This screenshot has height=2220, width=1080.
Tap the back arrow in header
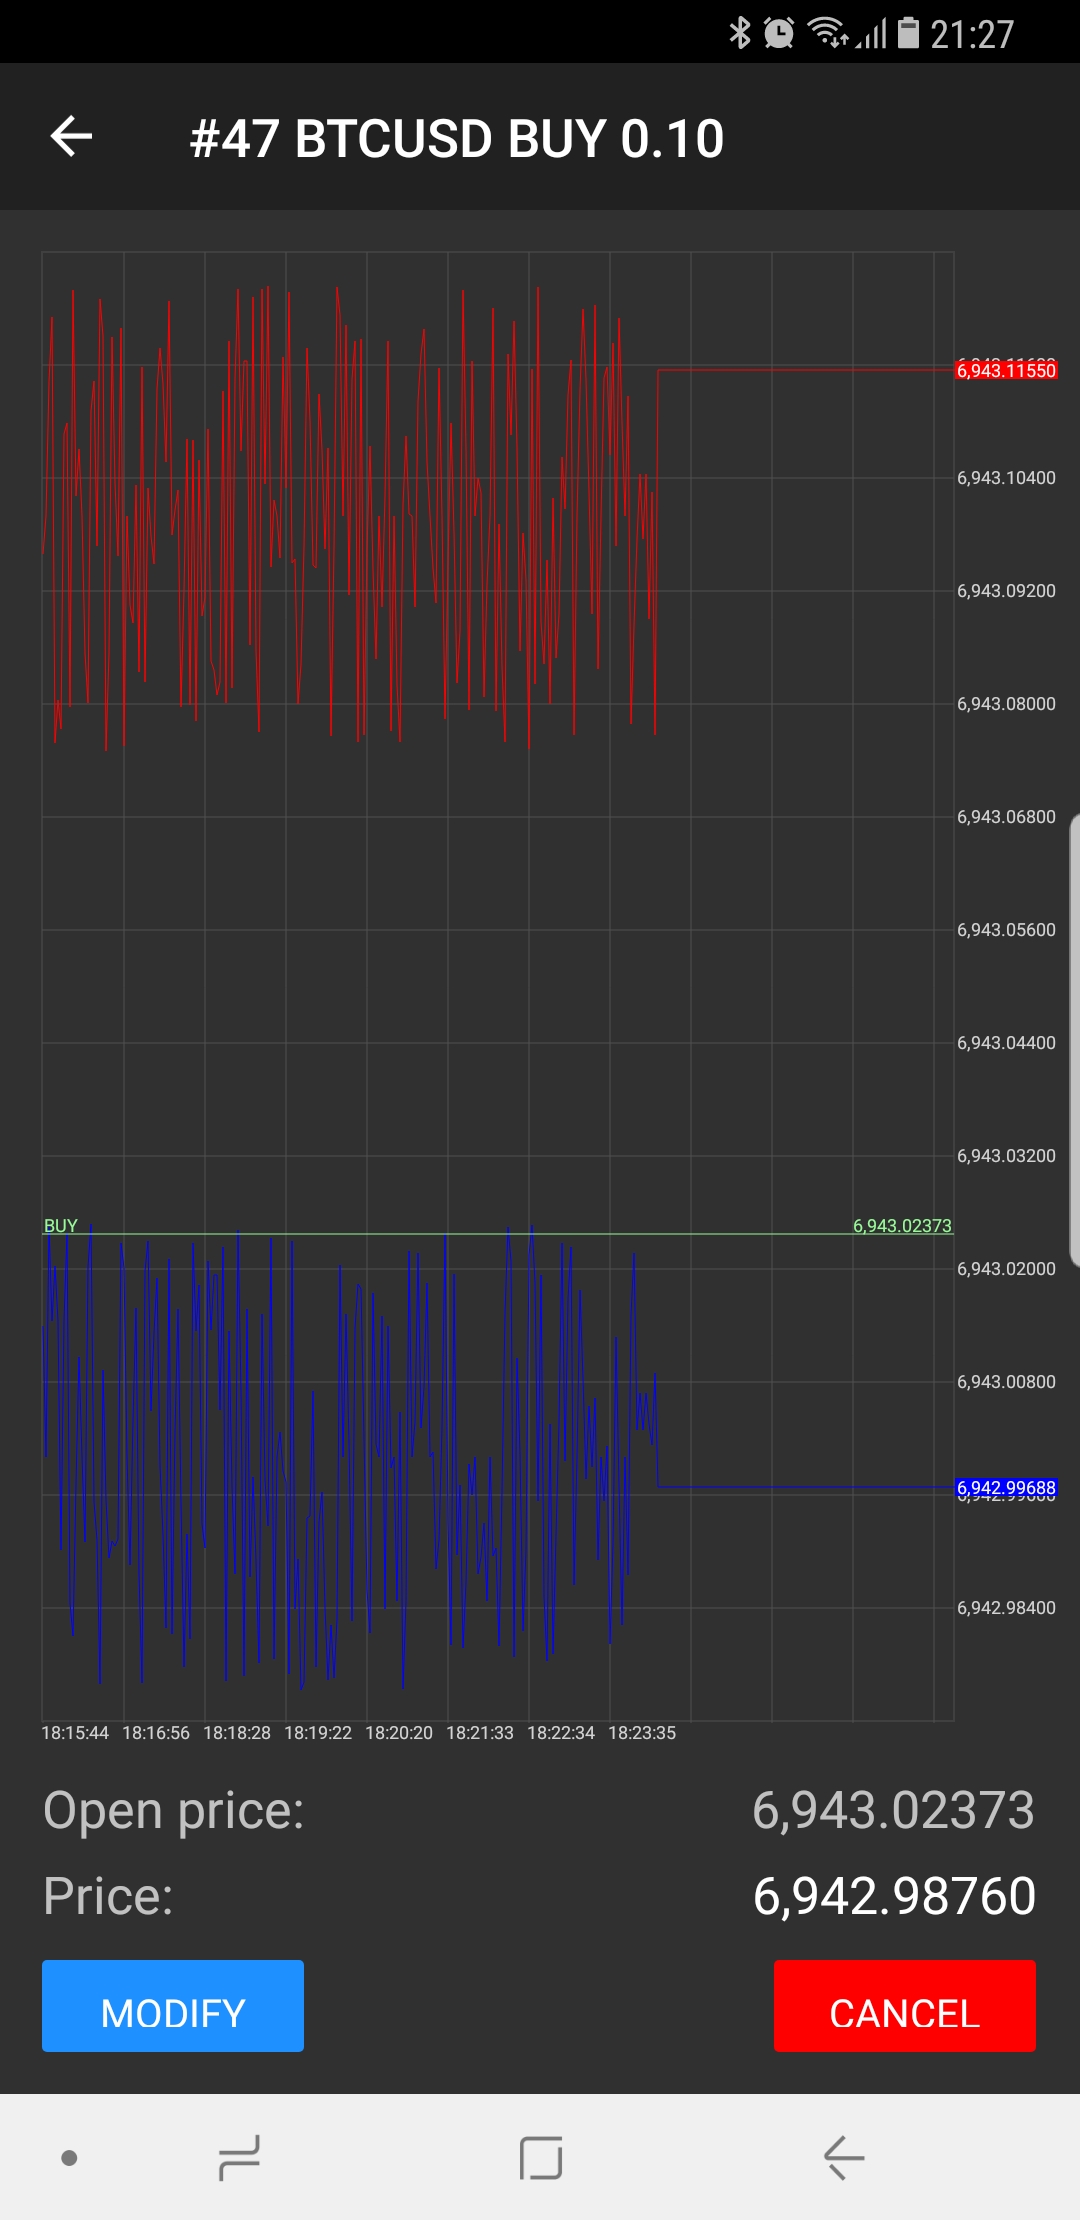click(x=71, y=137)
